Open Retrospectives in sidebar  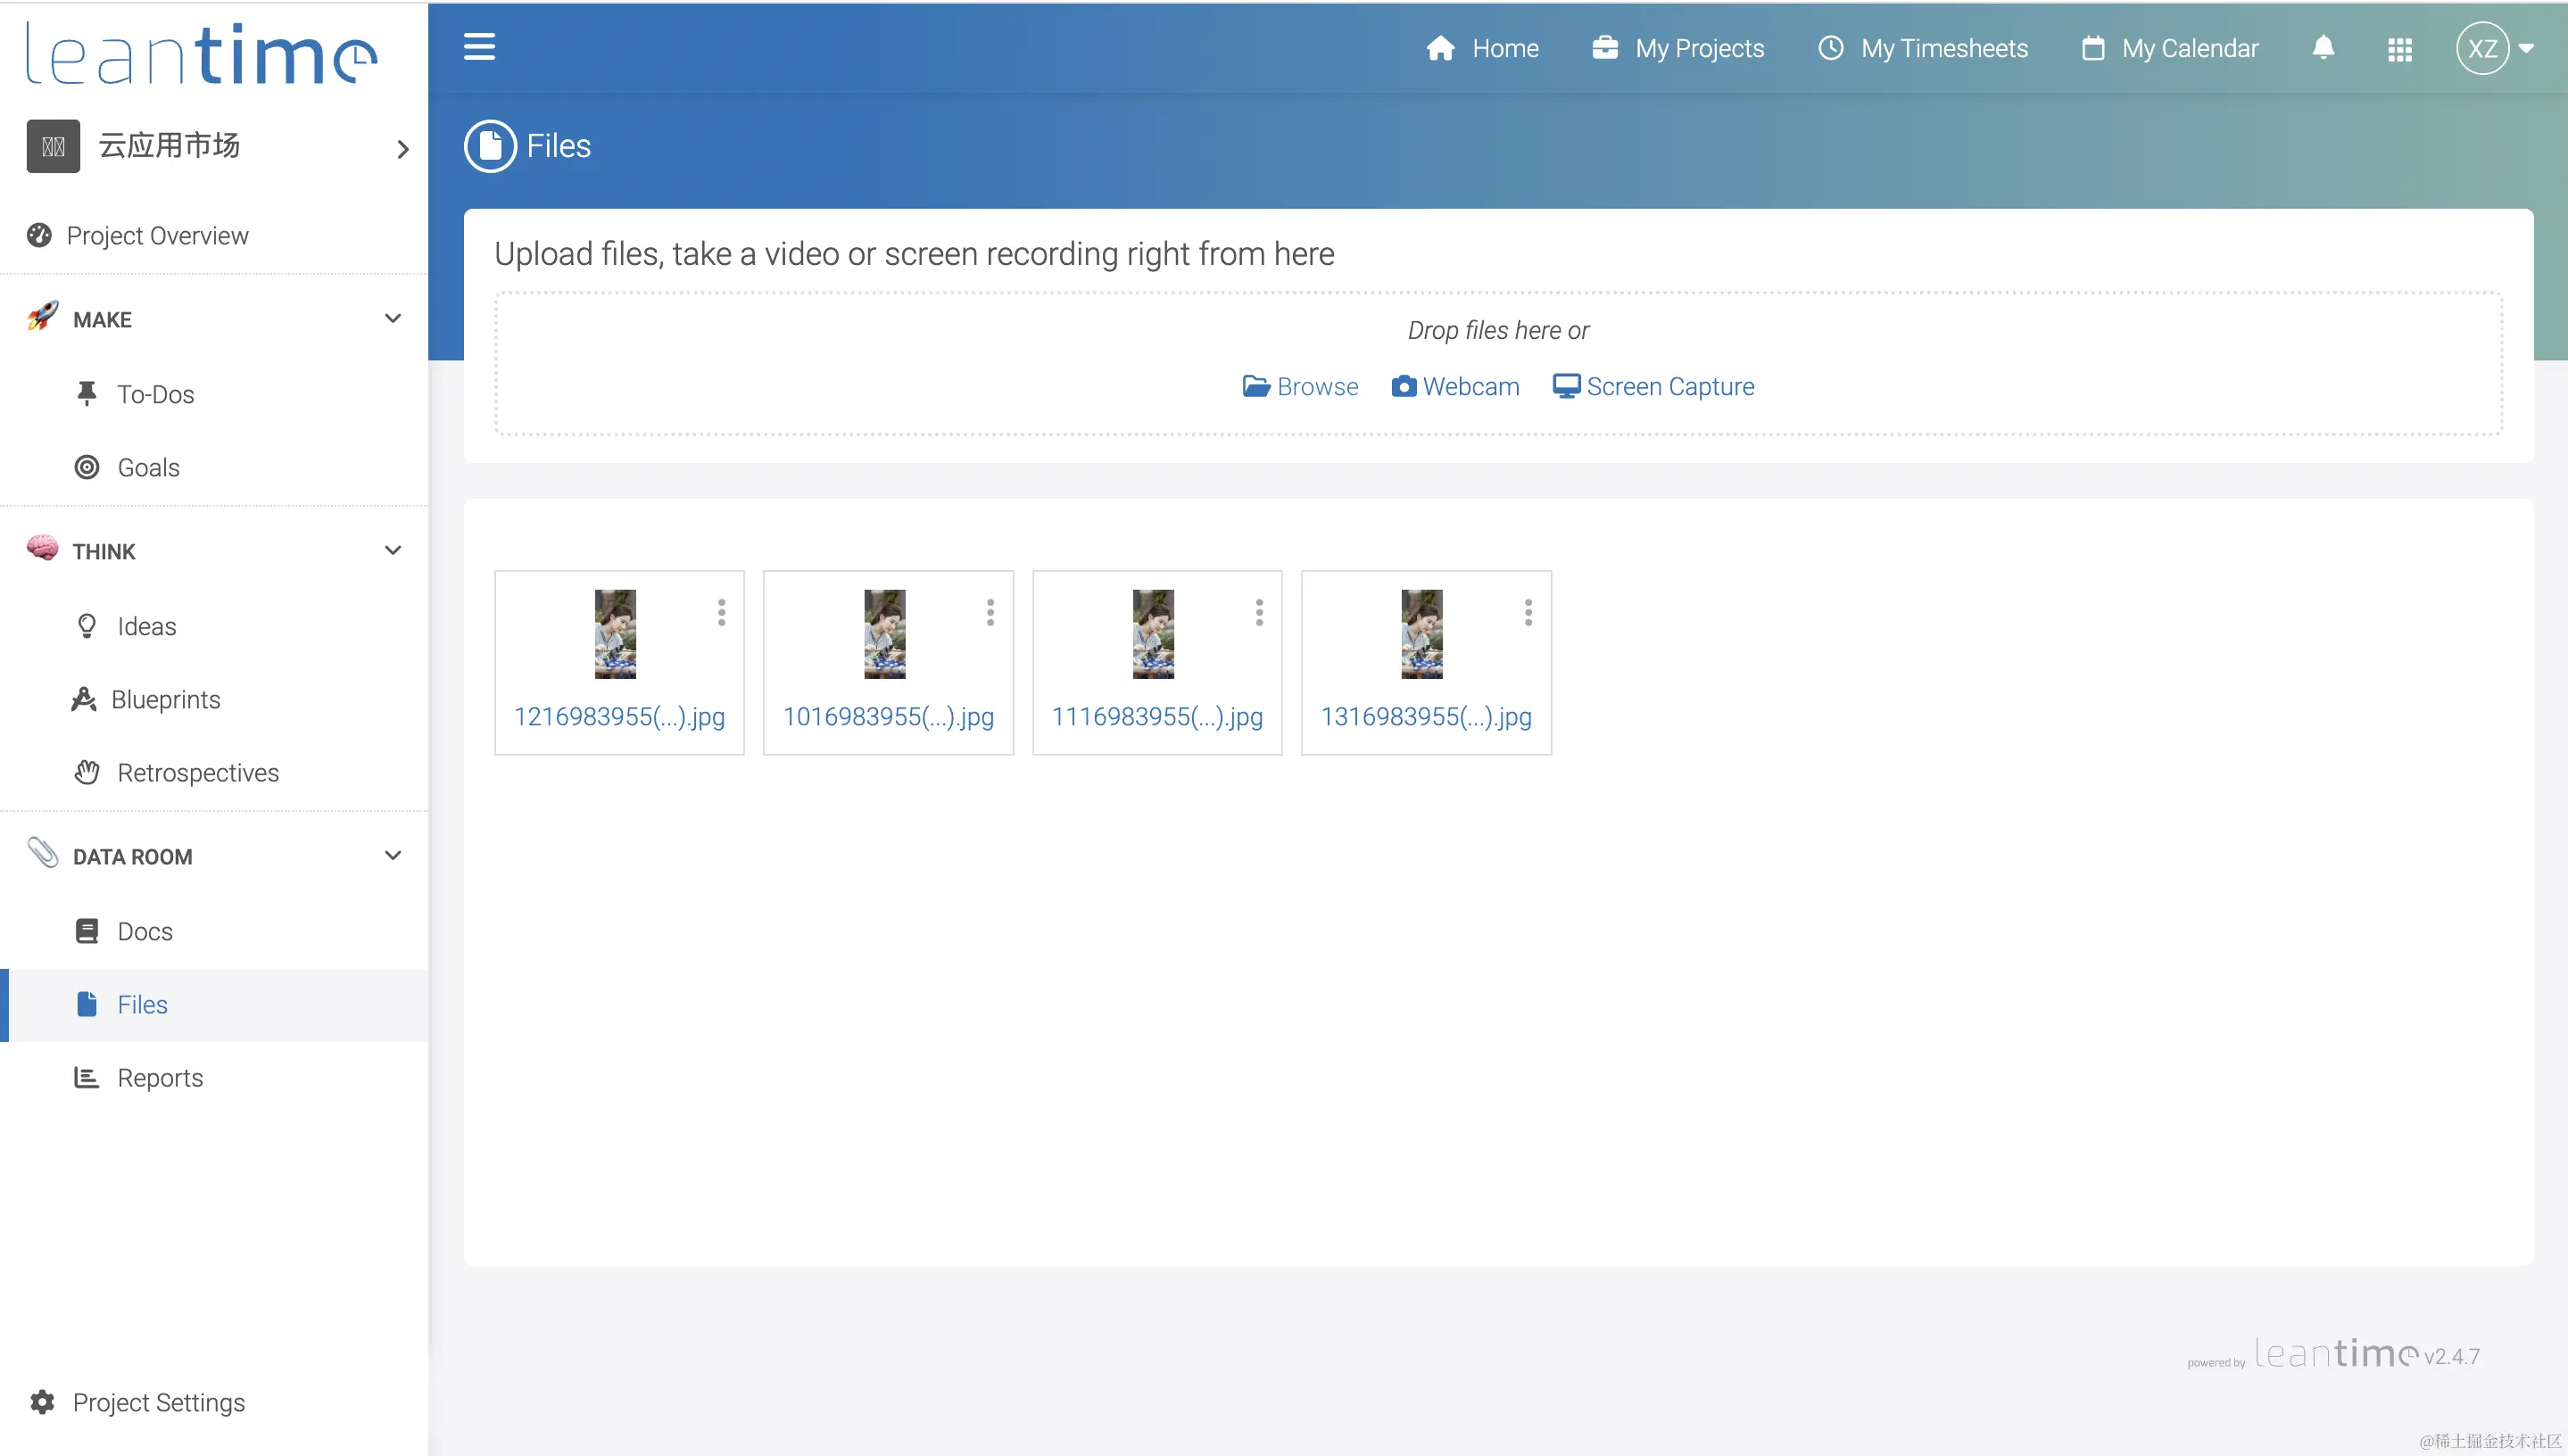coord(214,772)
